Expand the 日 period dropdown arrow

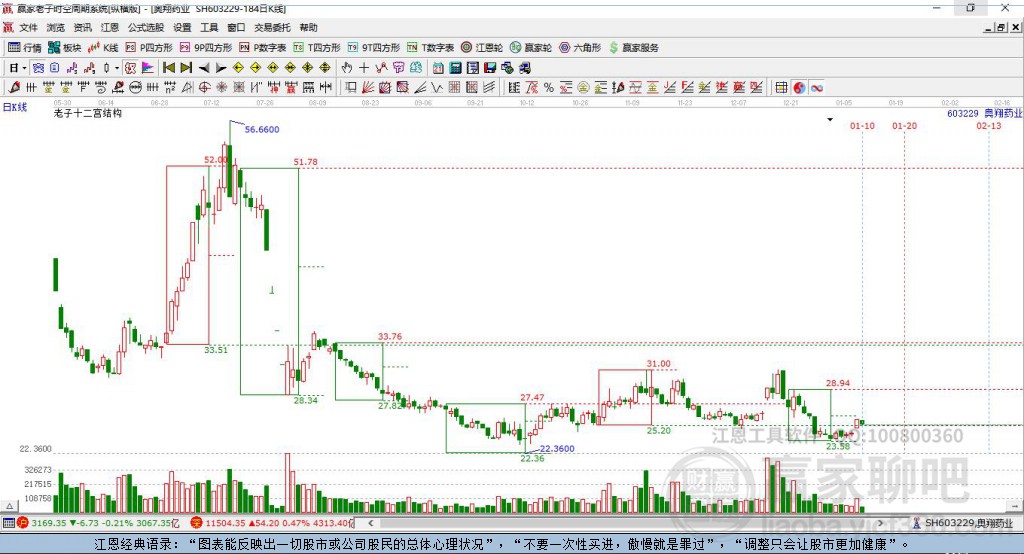coord(25,68)
